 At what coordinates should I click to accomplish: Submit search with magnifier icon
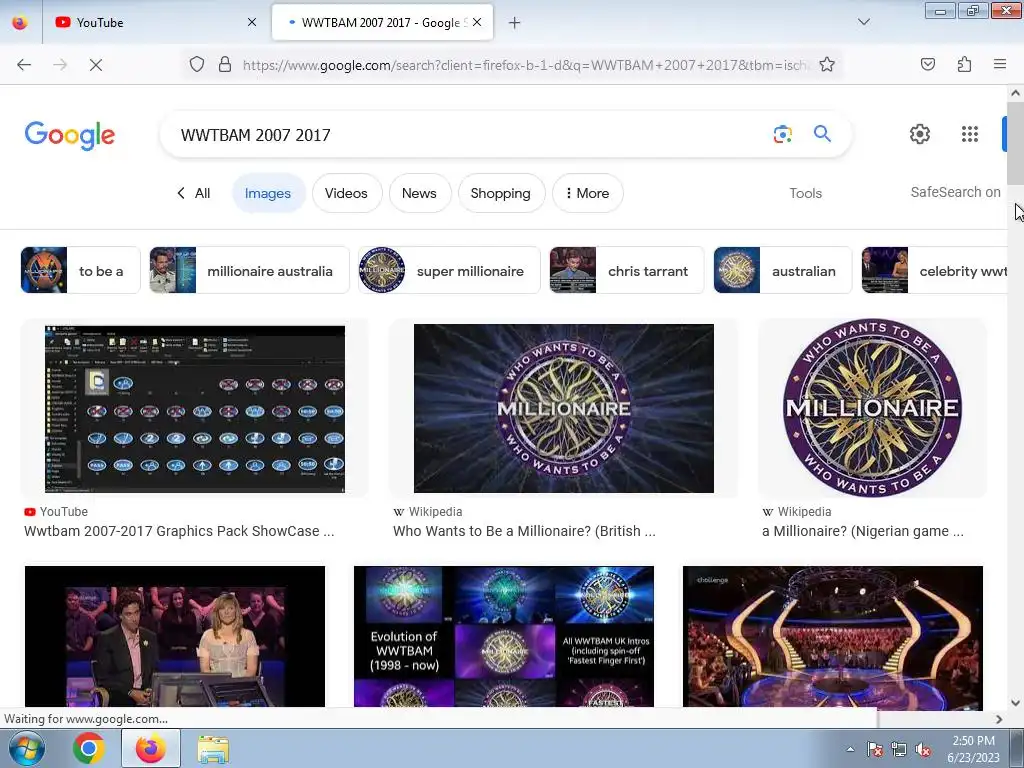tap(822, 134)
